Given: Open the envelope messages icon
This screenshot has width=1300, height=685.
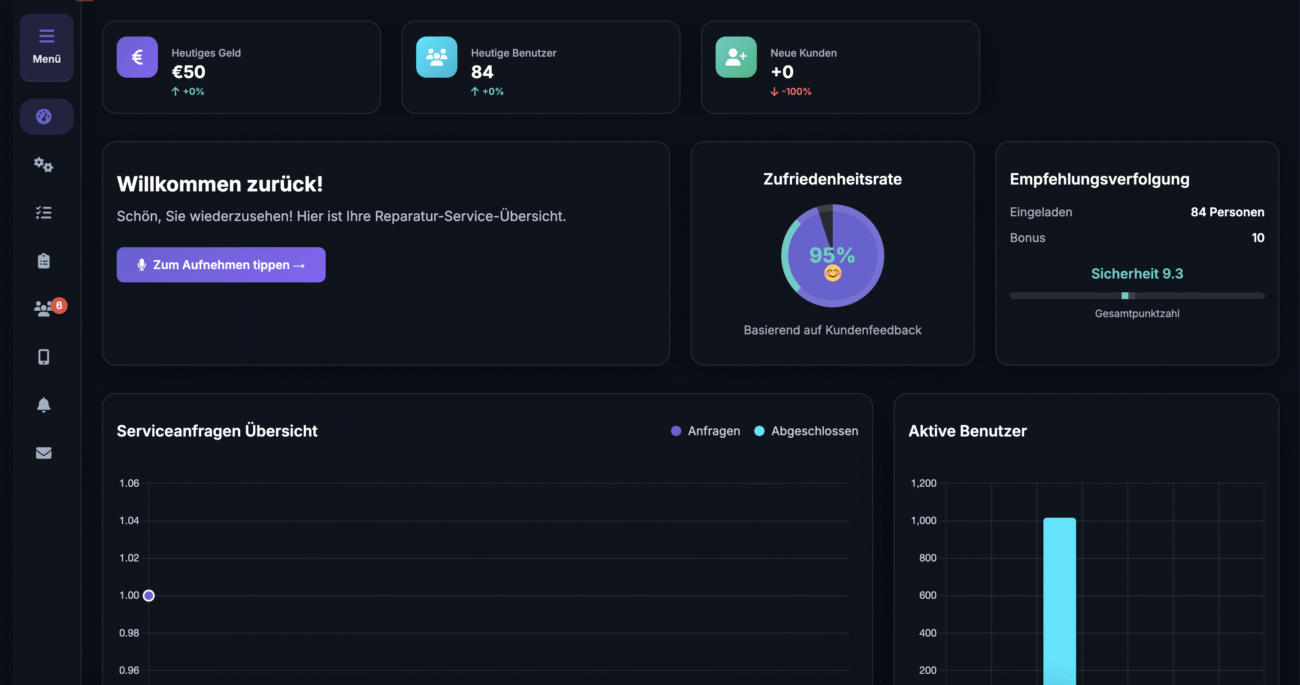Looking at the screenshot, I should pos(44,453).
